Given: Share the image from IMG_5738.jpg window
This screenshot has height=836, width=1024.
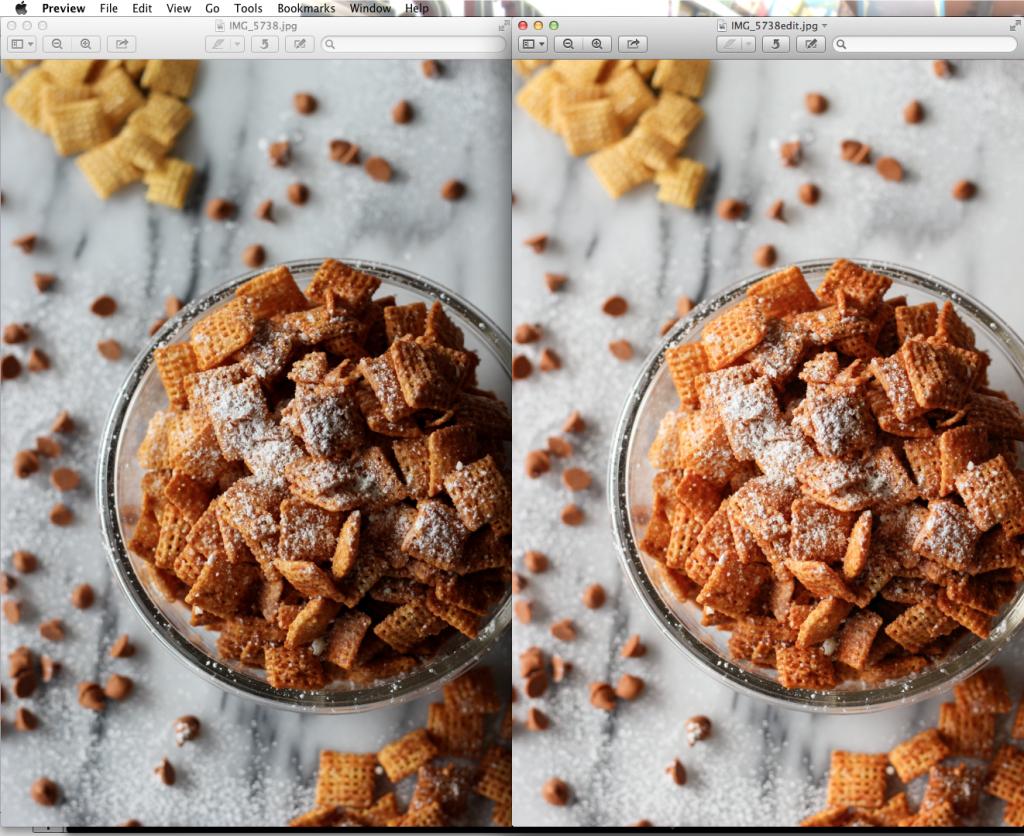Looking at the screenshot, I should tap(121, 44).
